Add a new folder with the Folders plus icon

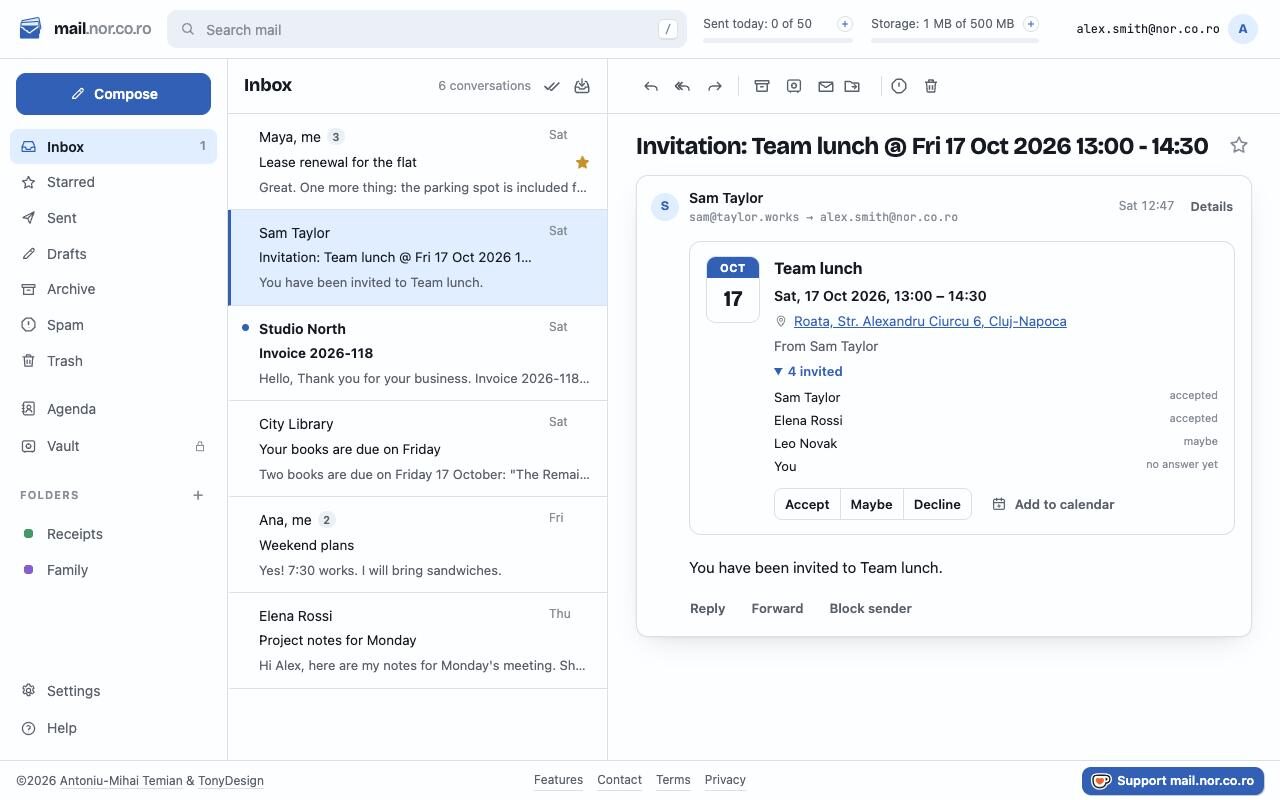(198, 495)
